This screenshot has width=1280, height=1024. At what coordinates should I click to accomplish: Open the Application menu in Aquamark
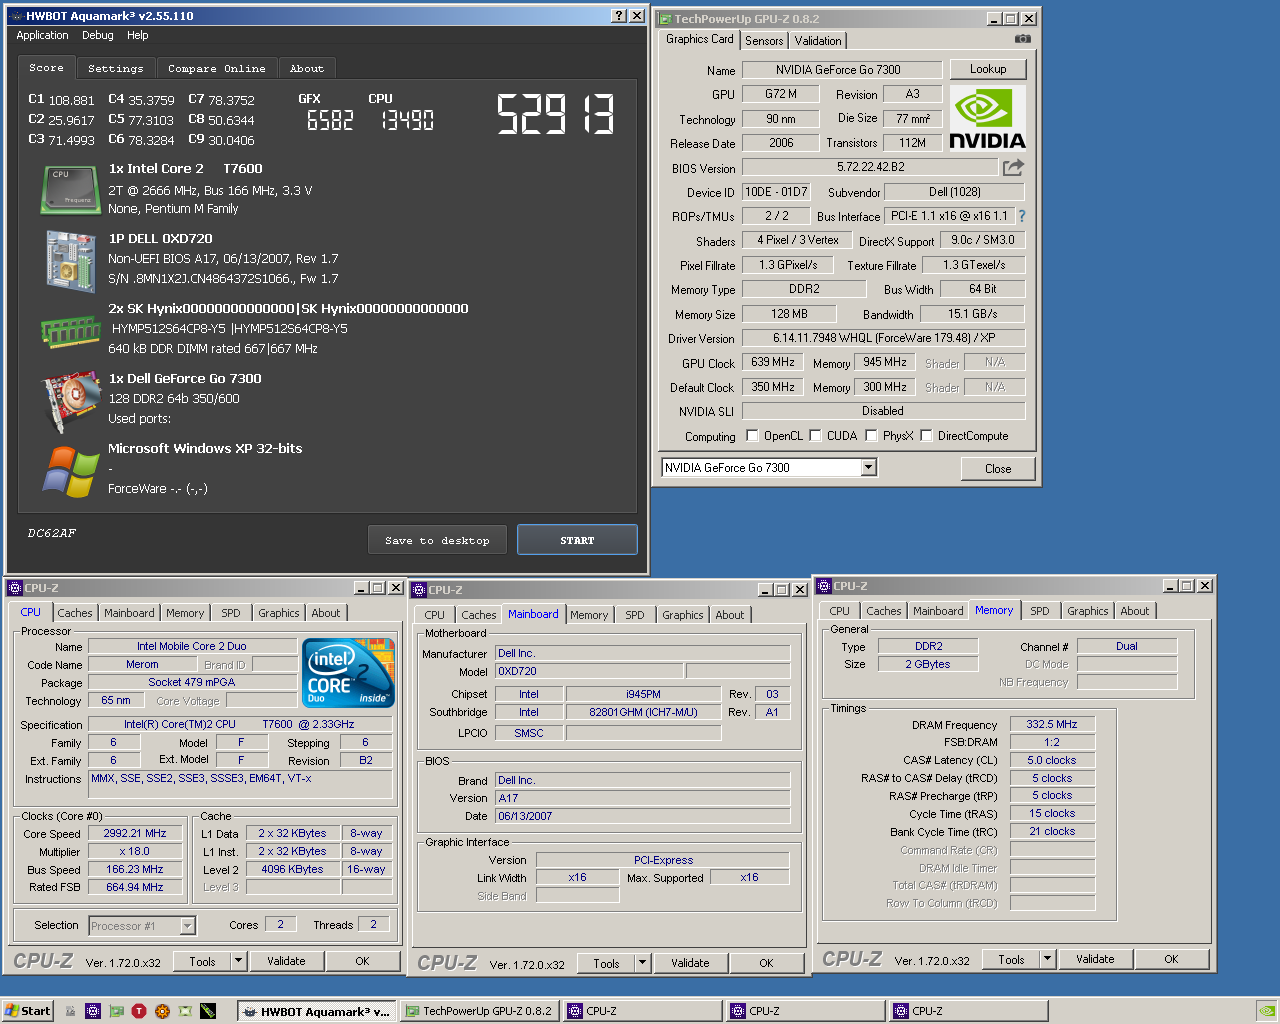pyautogui.click(x=42, y=35)
